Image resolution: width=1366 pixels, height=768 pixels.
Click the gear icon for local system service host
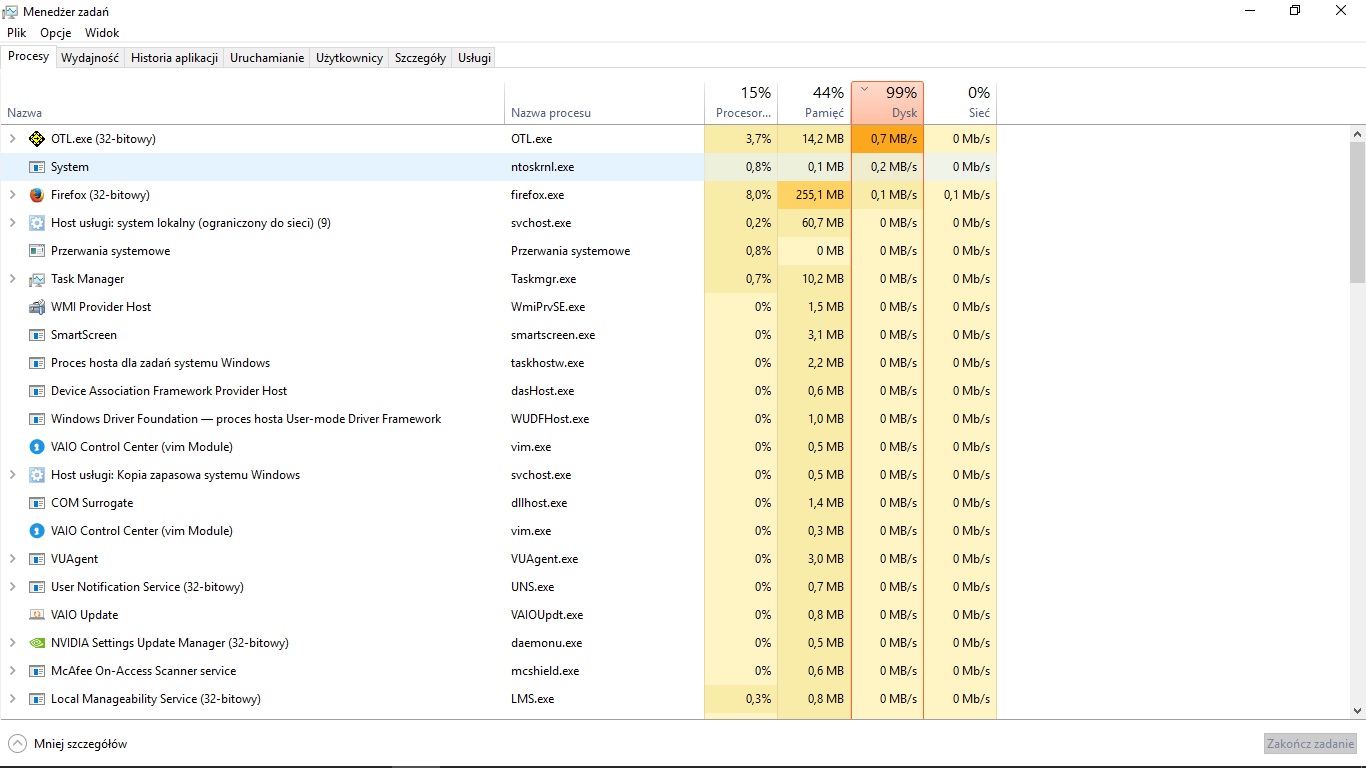37,223
